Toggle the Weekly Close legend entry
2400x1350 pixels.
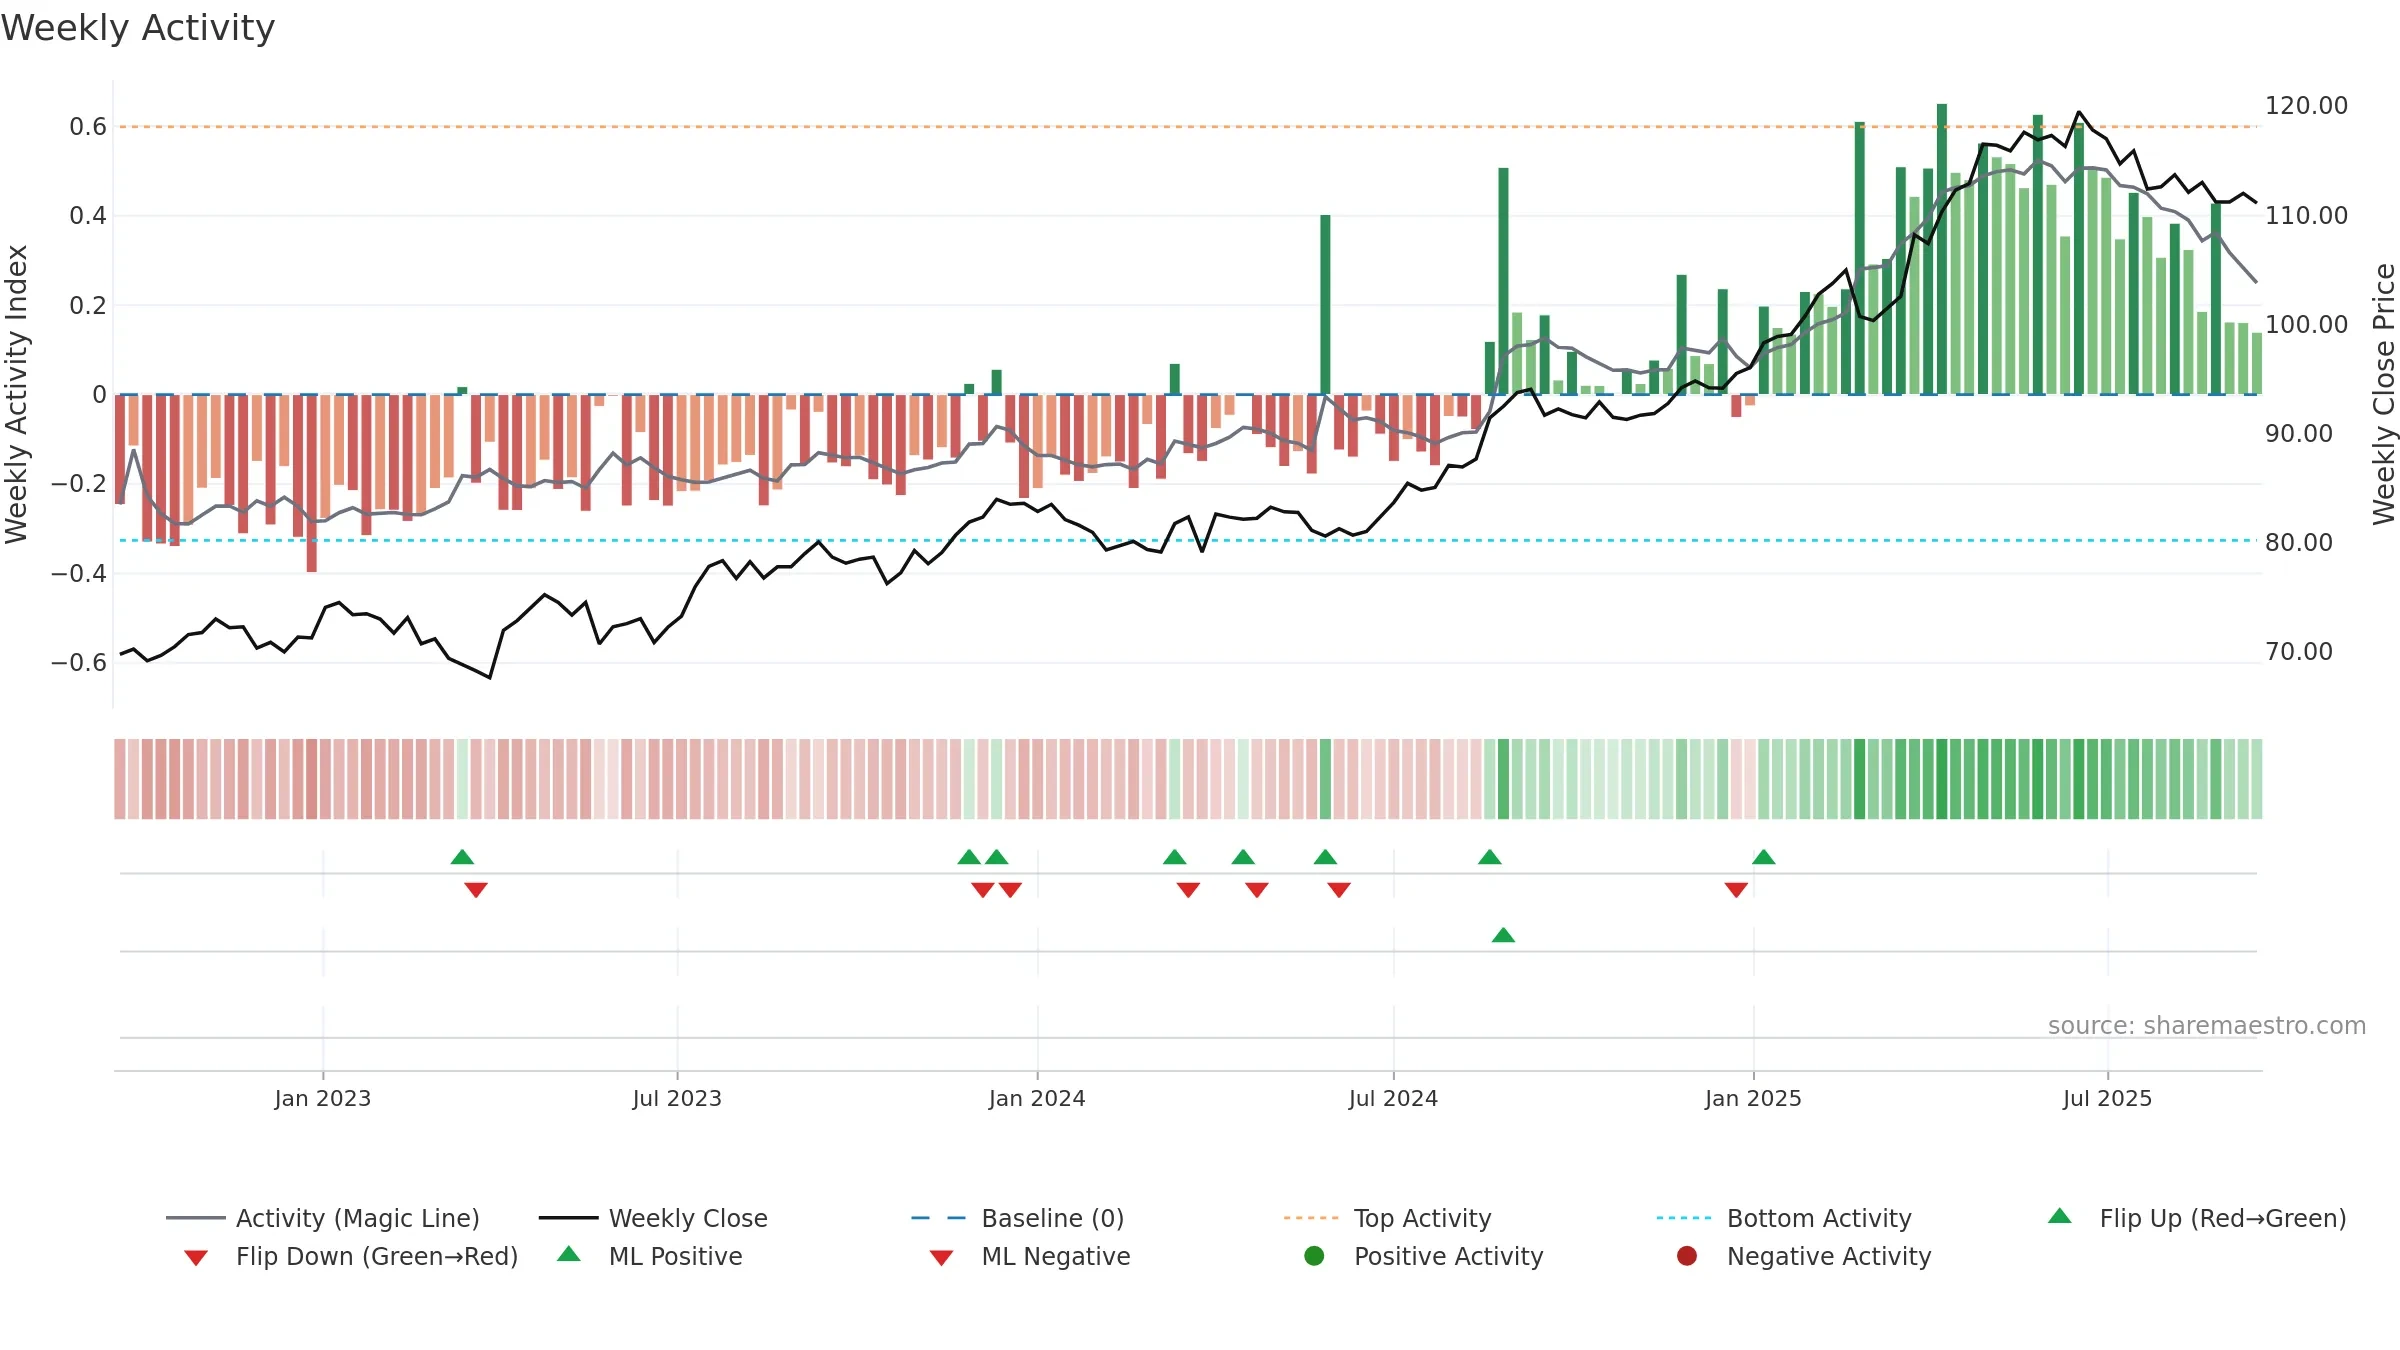coord(653,1218)
